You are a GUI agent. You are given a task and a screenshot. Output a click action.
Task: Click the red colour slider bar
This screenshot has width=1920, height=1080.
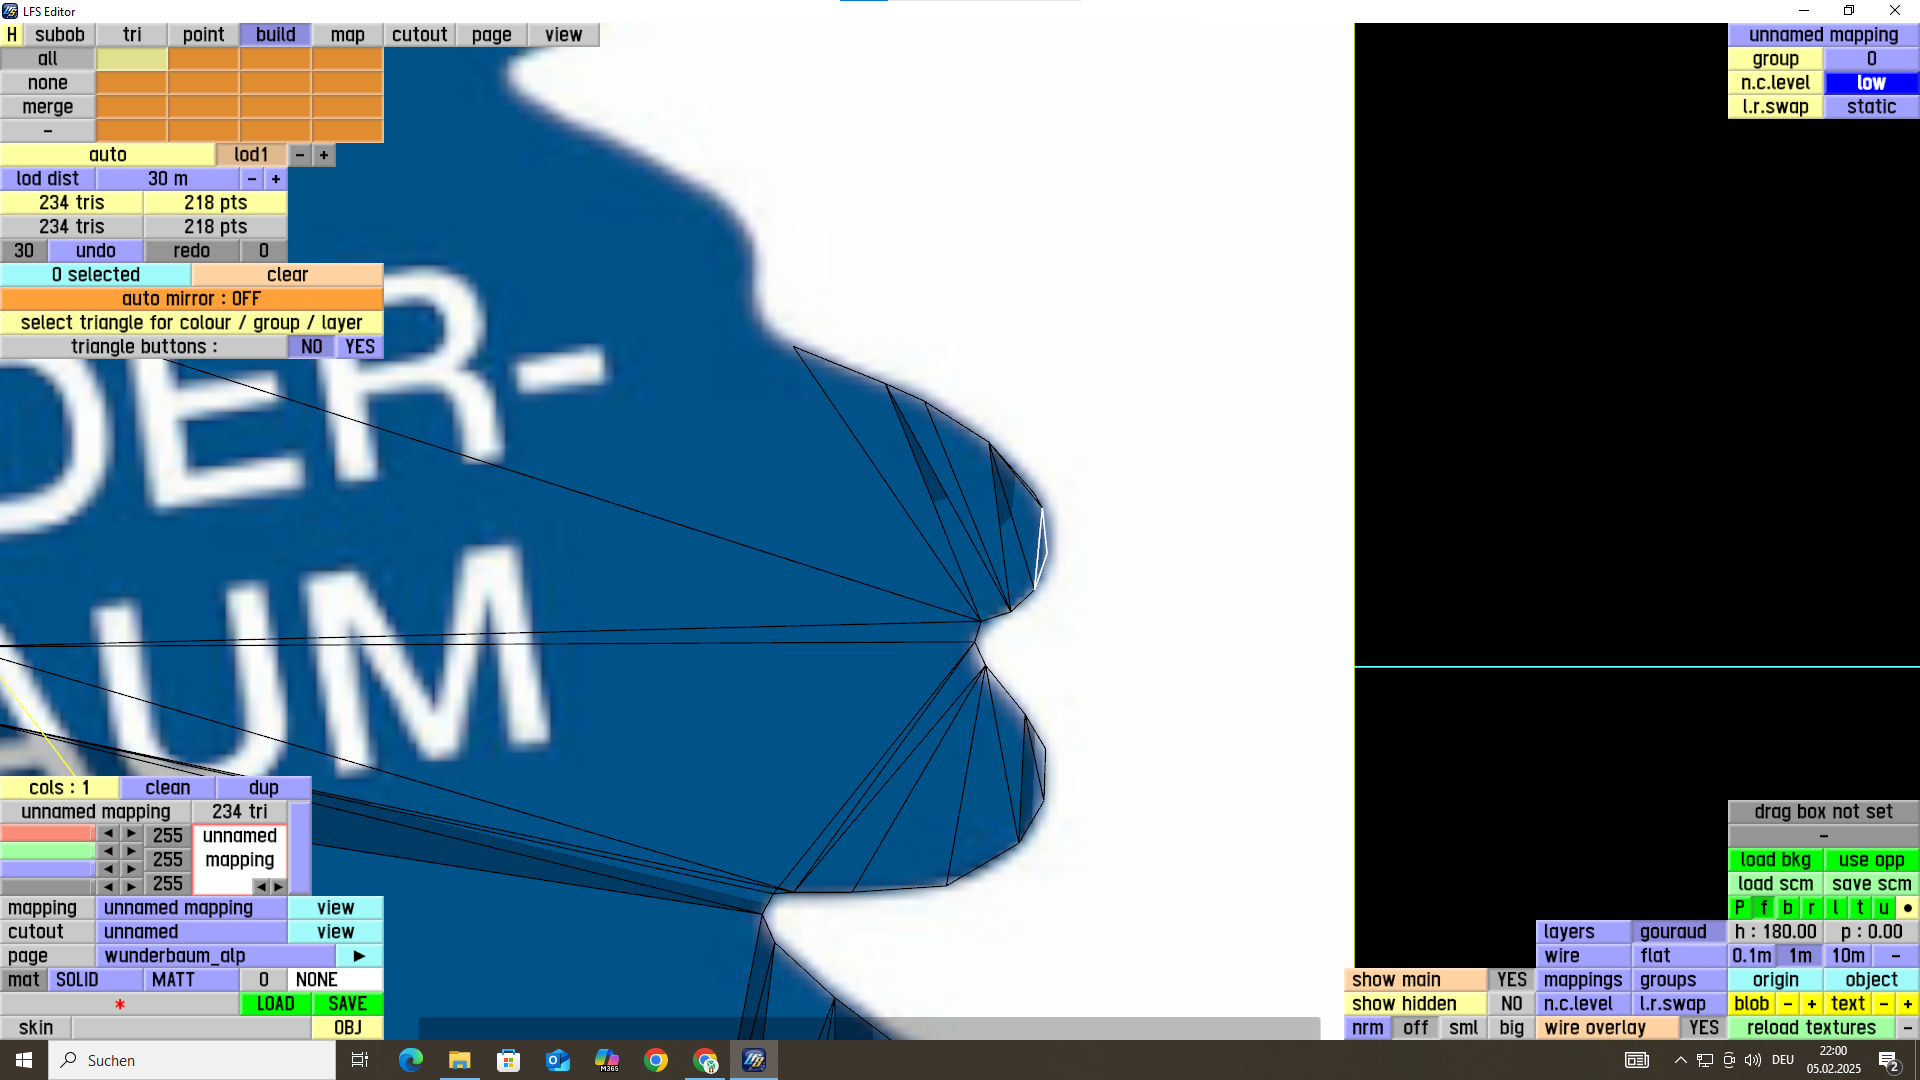[47, 834]
